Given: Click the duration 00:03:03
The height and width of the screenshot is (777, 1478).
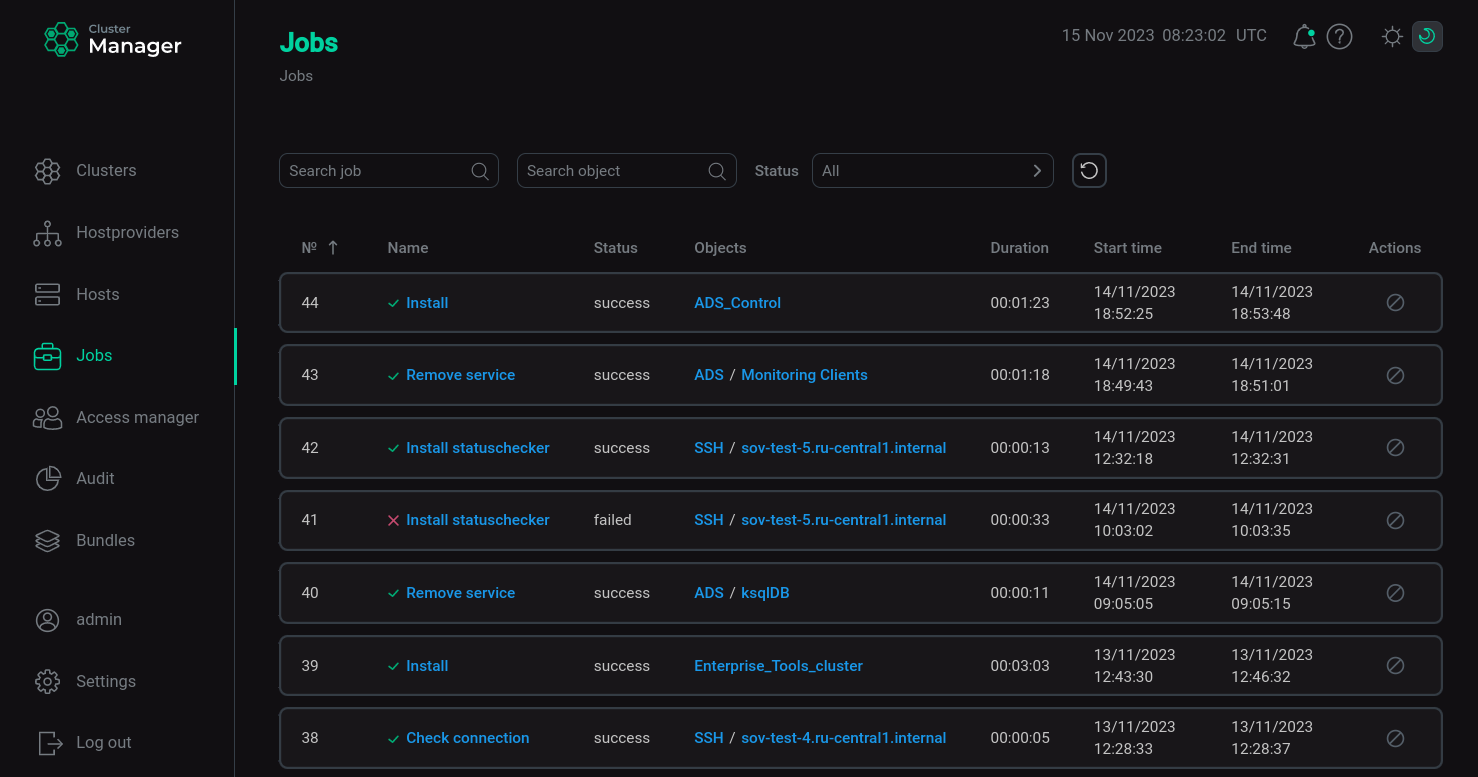Looking at the screenshot, I should (1019, 666).
